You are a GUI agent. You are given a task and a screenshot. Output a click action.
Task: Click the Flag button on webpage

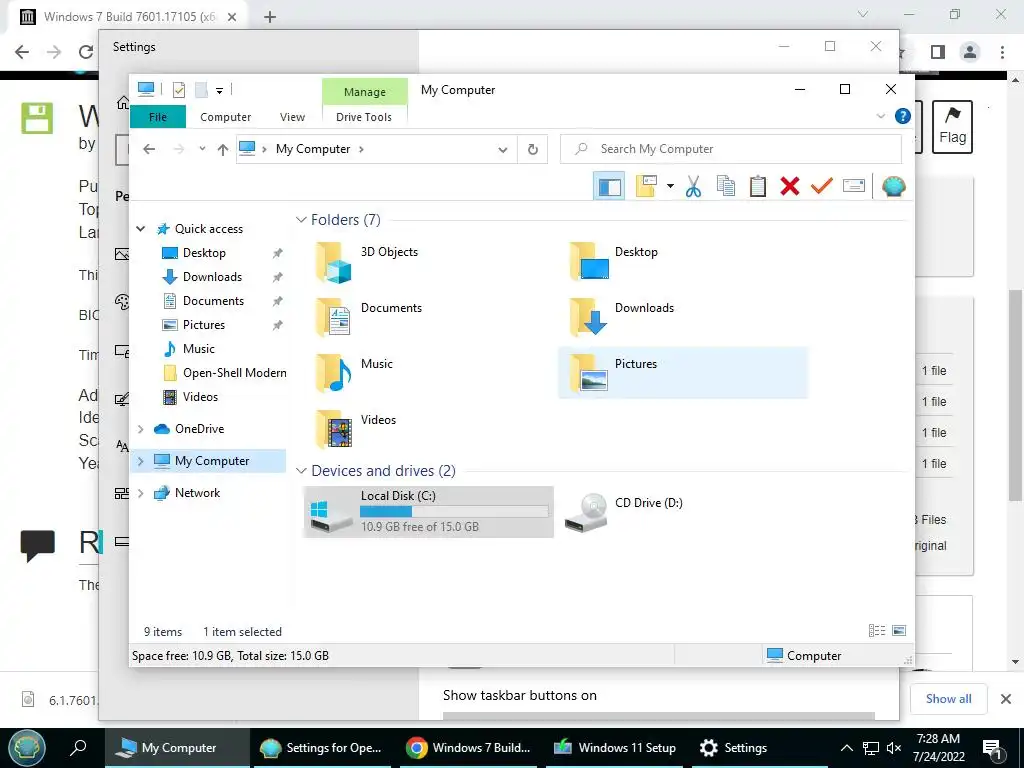point(952,127)
